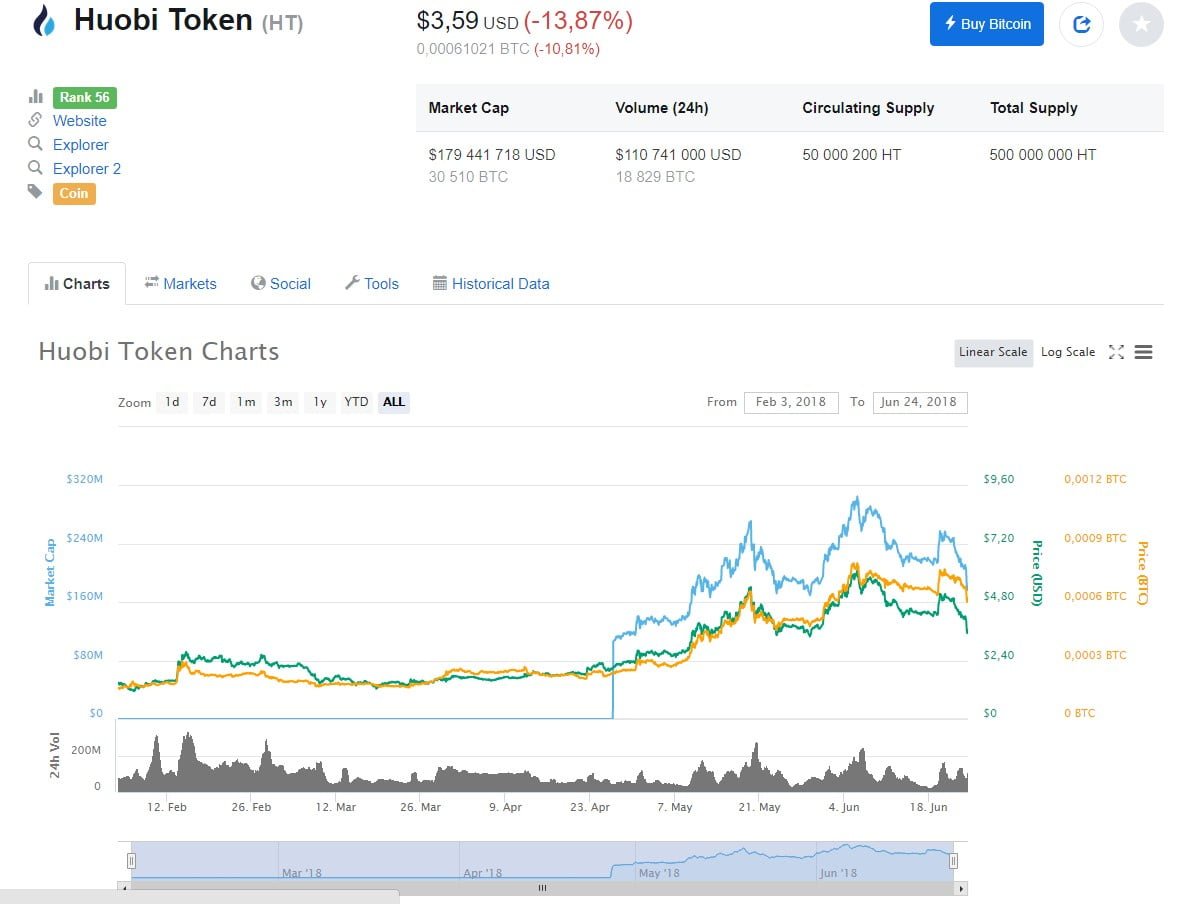Viewport: 1204px width, 904px height.
Task: Click the Buy Bitcoin button
Action: [x=986, y=24]
